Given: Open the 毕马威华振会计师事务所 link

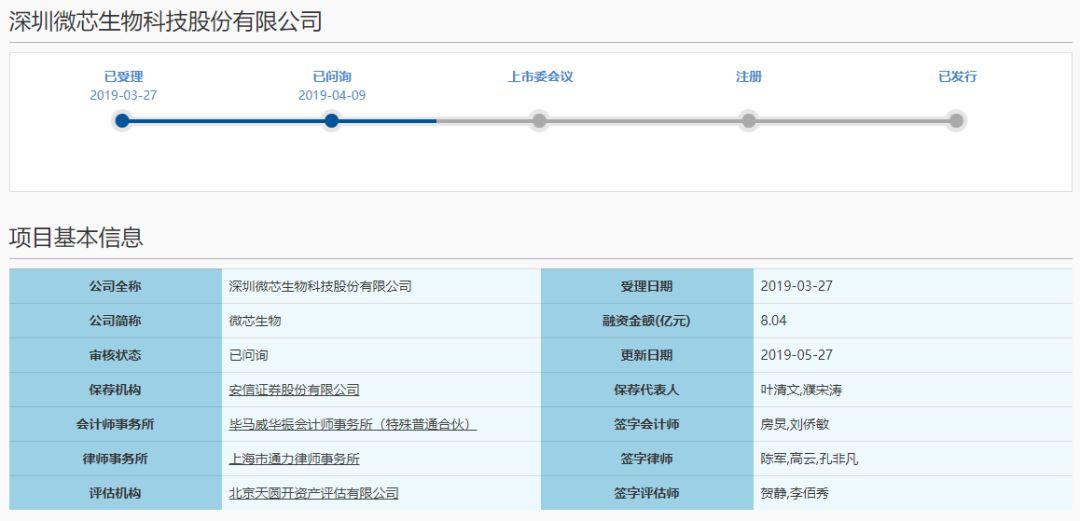Looking at the screenshot, I should click(353, 425).
